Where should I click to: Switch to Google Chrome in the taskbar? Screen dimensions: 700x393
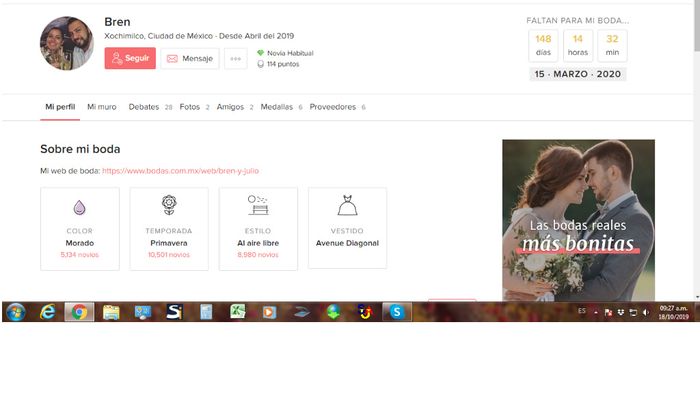(79, 312)
